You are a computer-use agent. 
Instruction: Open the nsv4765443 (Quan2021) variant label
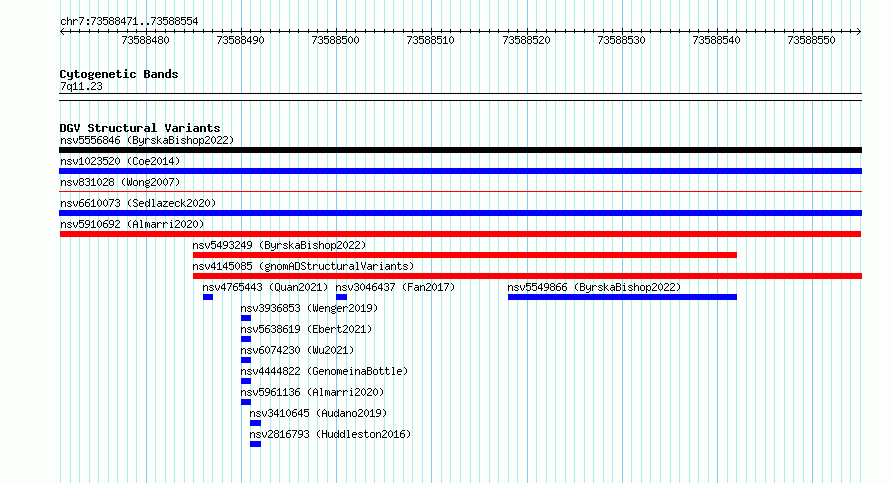point(265,287)
